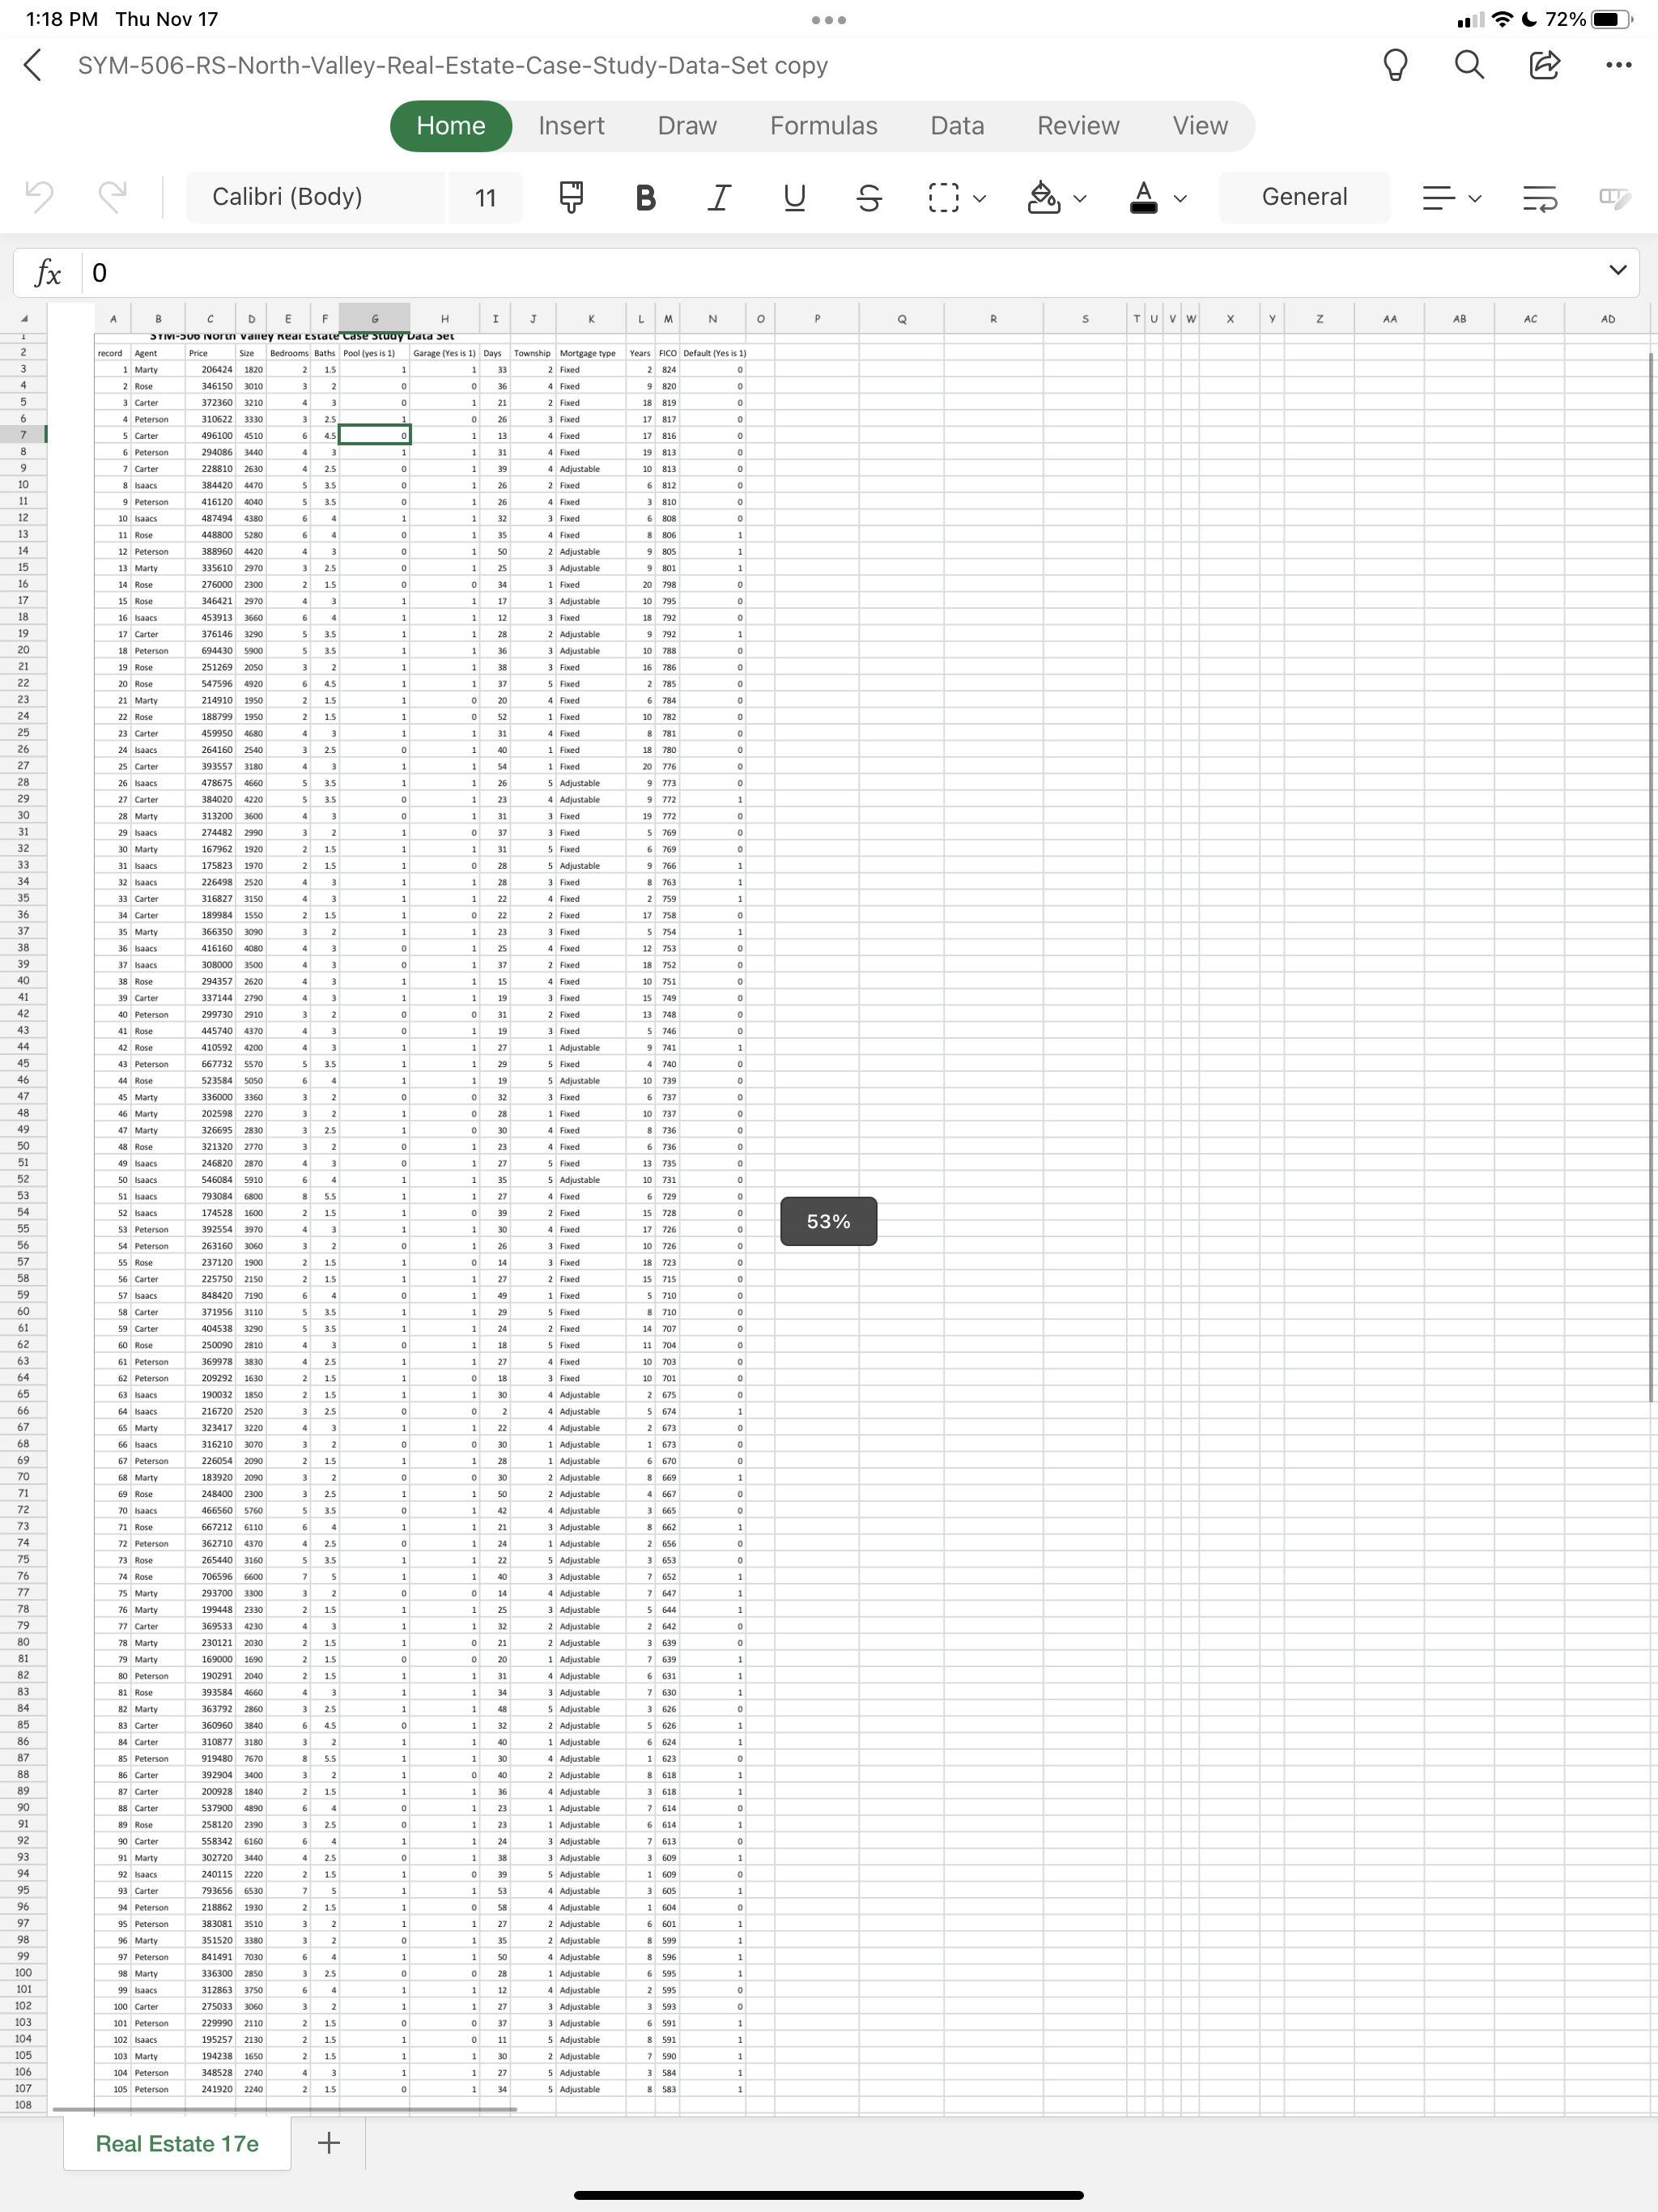The width and height of the screenshot is (1658, 2212).
Task: Open the three-dot more options menu
Action: click(x=1618, y=65)
